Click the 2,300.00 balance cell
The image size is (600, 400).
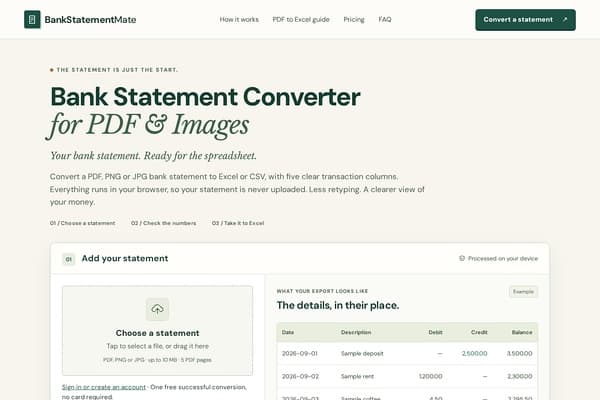click(520, 376)
